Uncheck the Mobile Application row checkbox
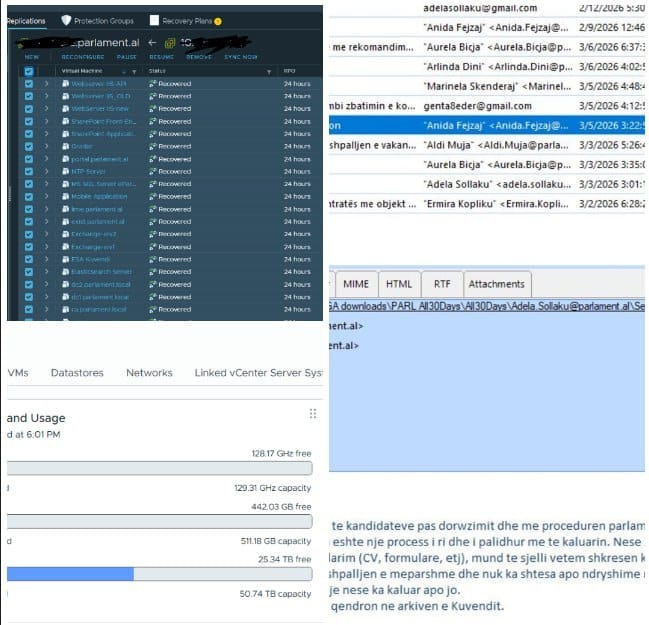Viewport: 649px width, 625px height. [28, 196]
